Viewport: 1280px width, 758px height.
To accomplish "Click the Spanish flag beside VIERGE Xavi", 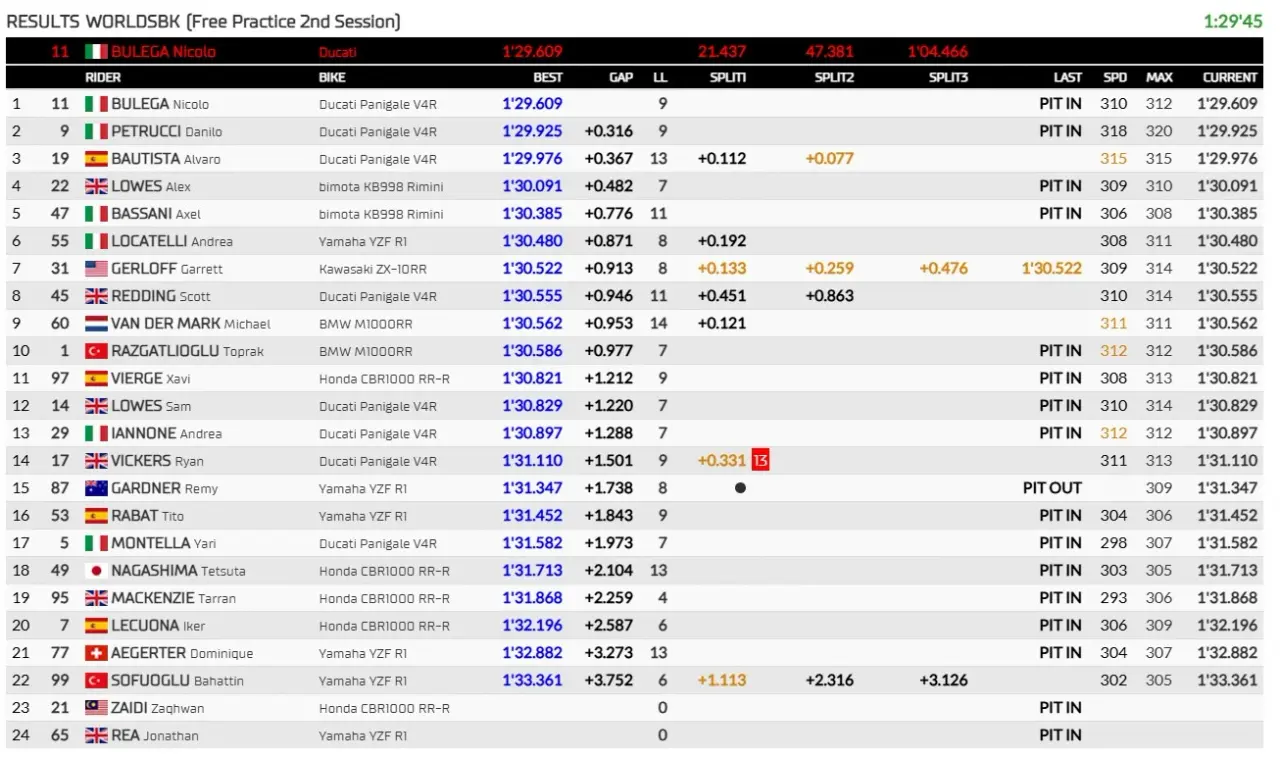I will tap(96, 379).
